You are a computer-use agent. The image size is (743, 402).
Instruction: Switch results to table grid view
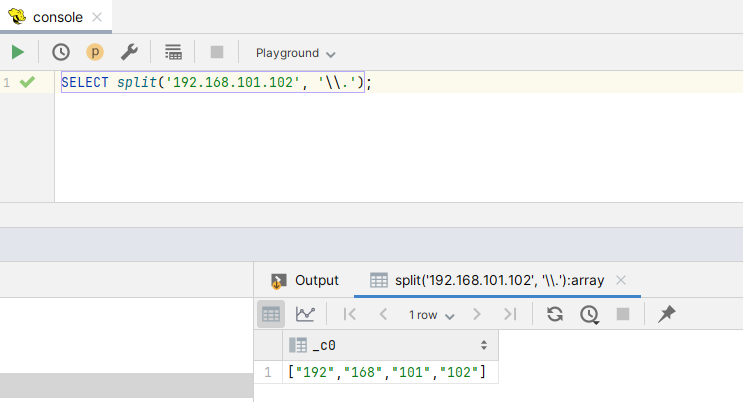[271, 314]
